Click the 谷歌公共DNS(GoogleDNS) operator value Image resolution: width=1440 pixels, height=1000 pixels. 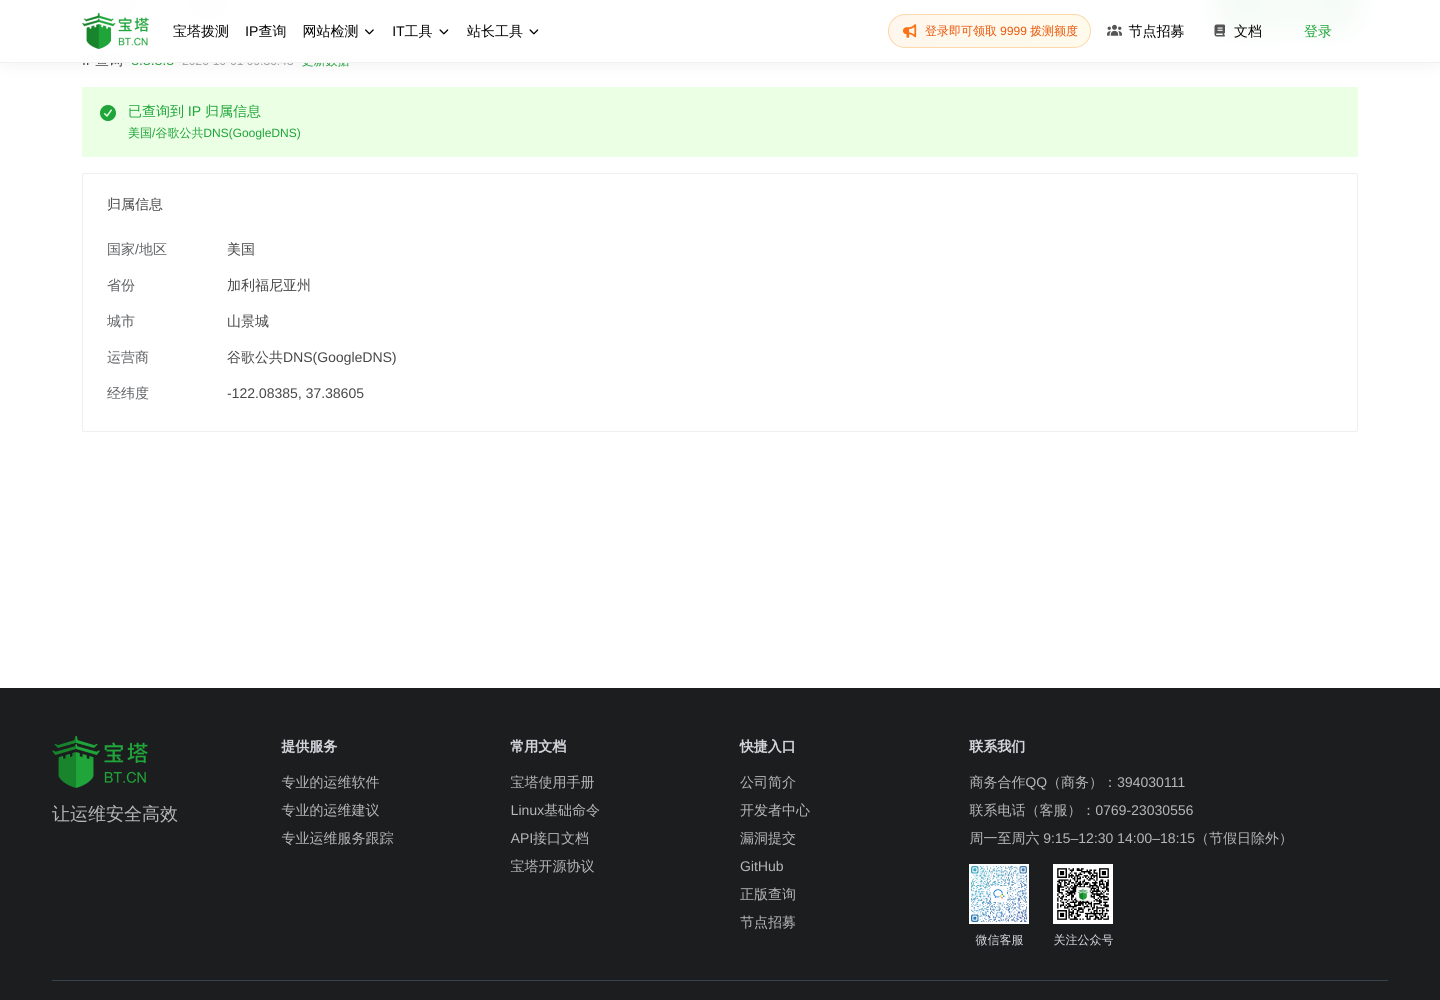pos(312,358)
